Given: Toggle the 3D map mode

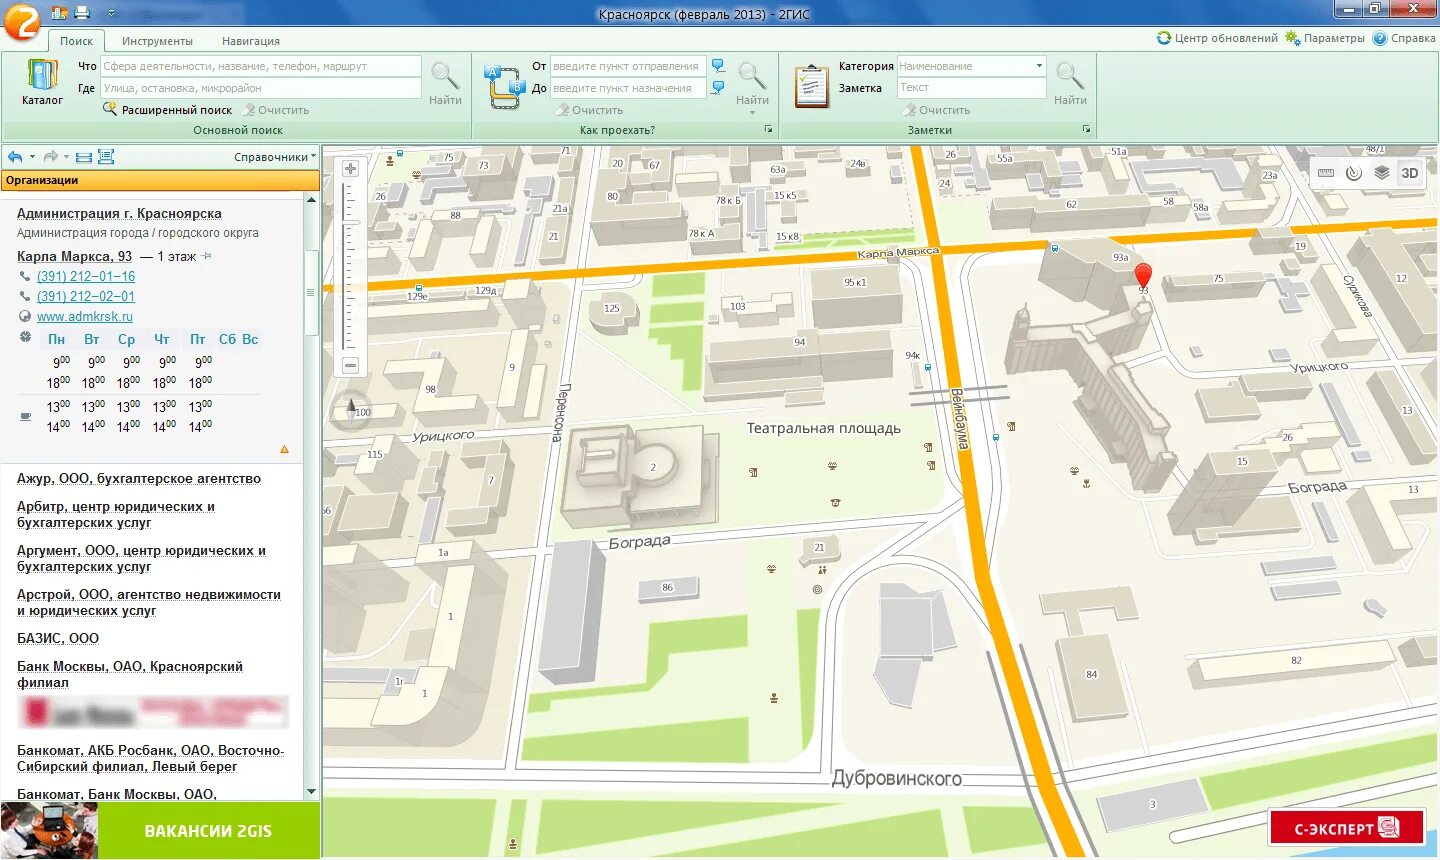Looking at the screenshot, I should [1410, 173].
